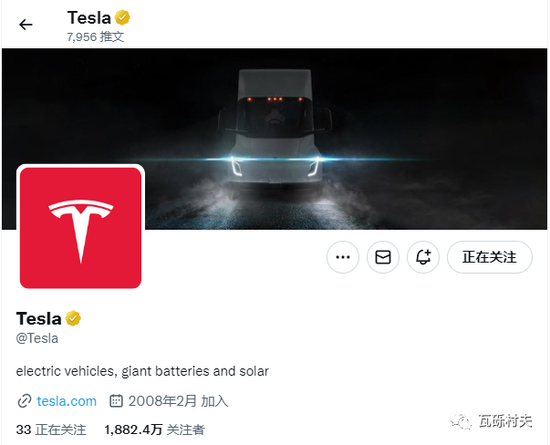Send a direct message with envelope icon

[383, 257]
